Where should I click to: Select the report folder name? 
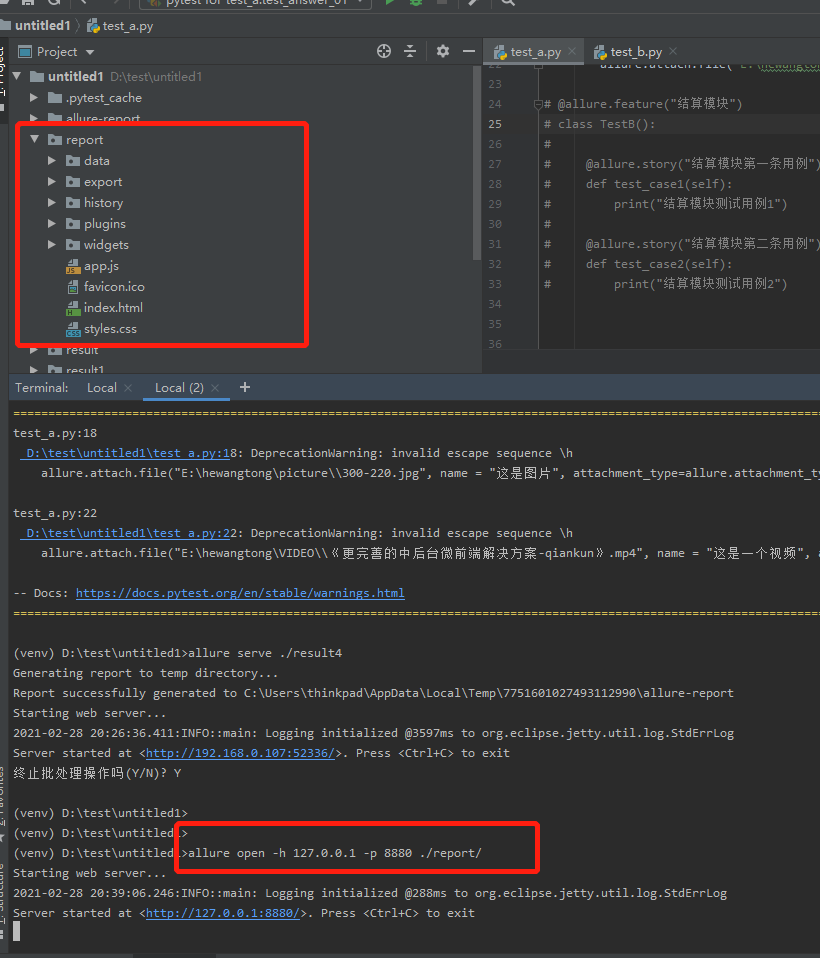pyautogui.click(x=84, y=140)
